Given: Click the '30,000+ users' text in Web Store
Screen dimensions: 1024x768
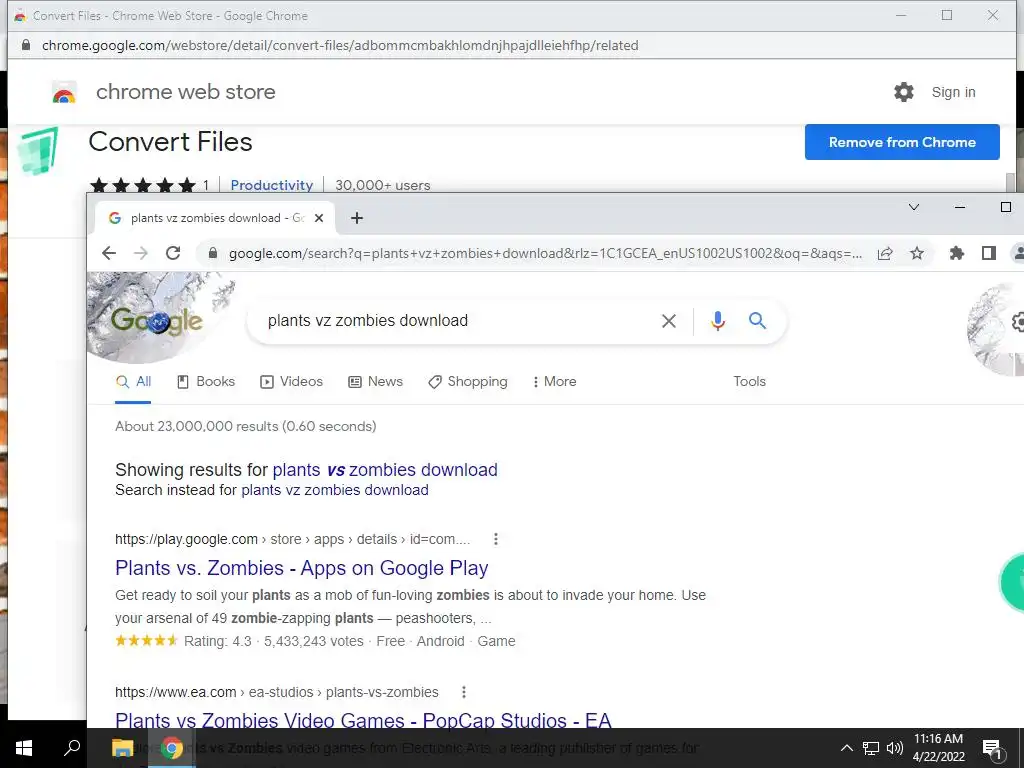Looking at the screenshot, I should (x=383, y=185).
